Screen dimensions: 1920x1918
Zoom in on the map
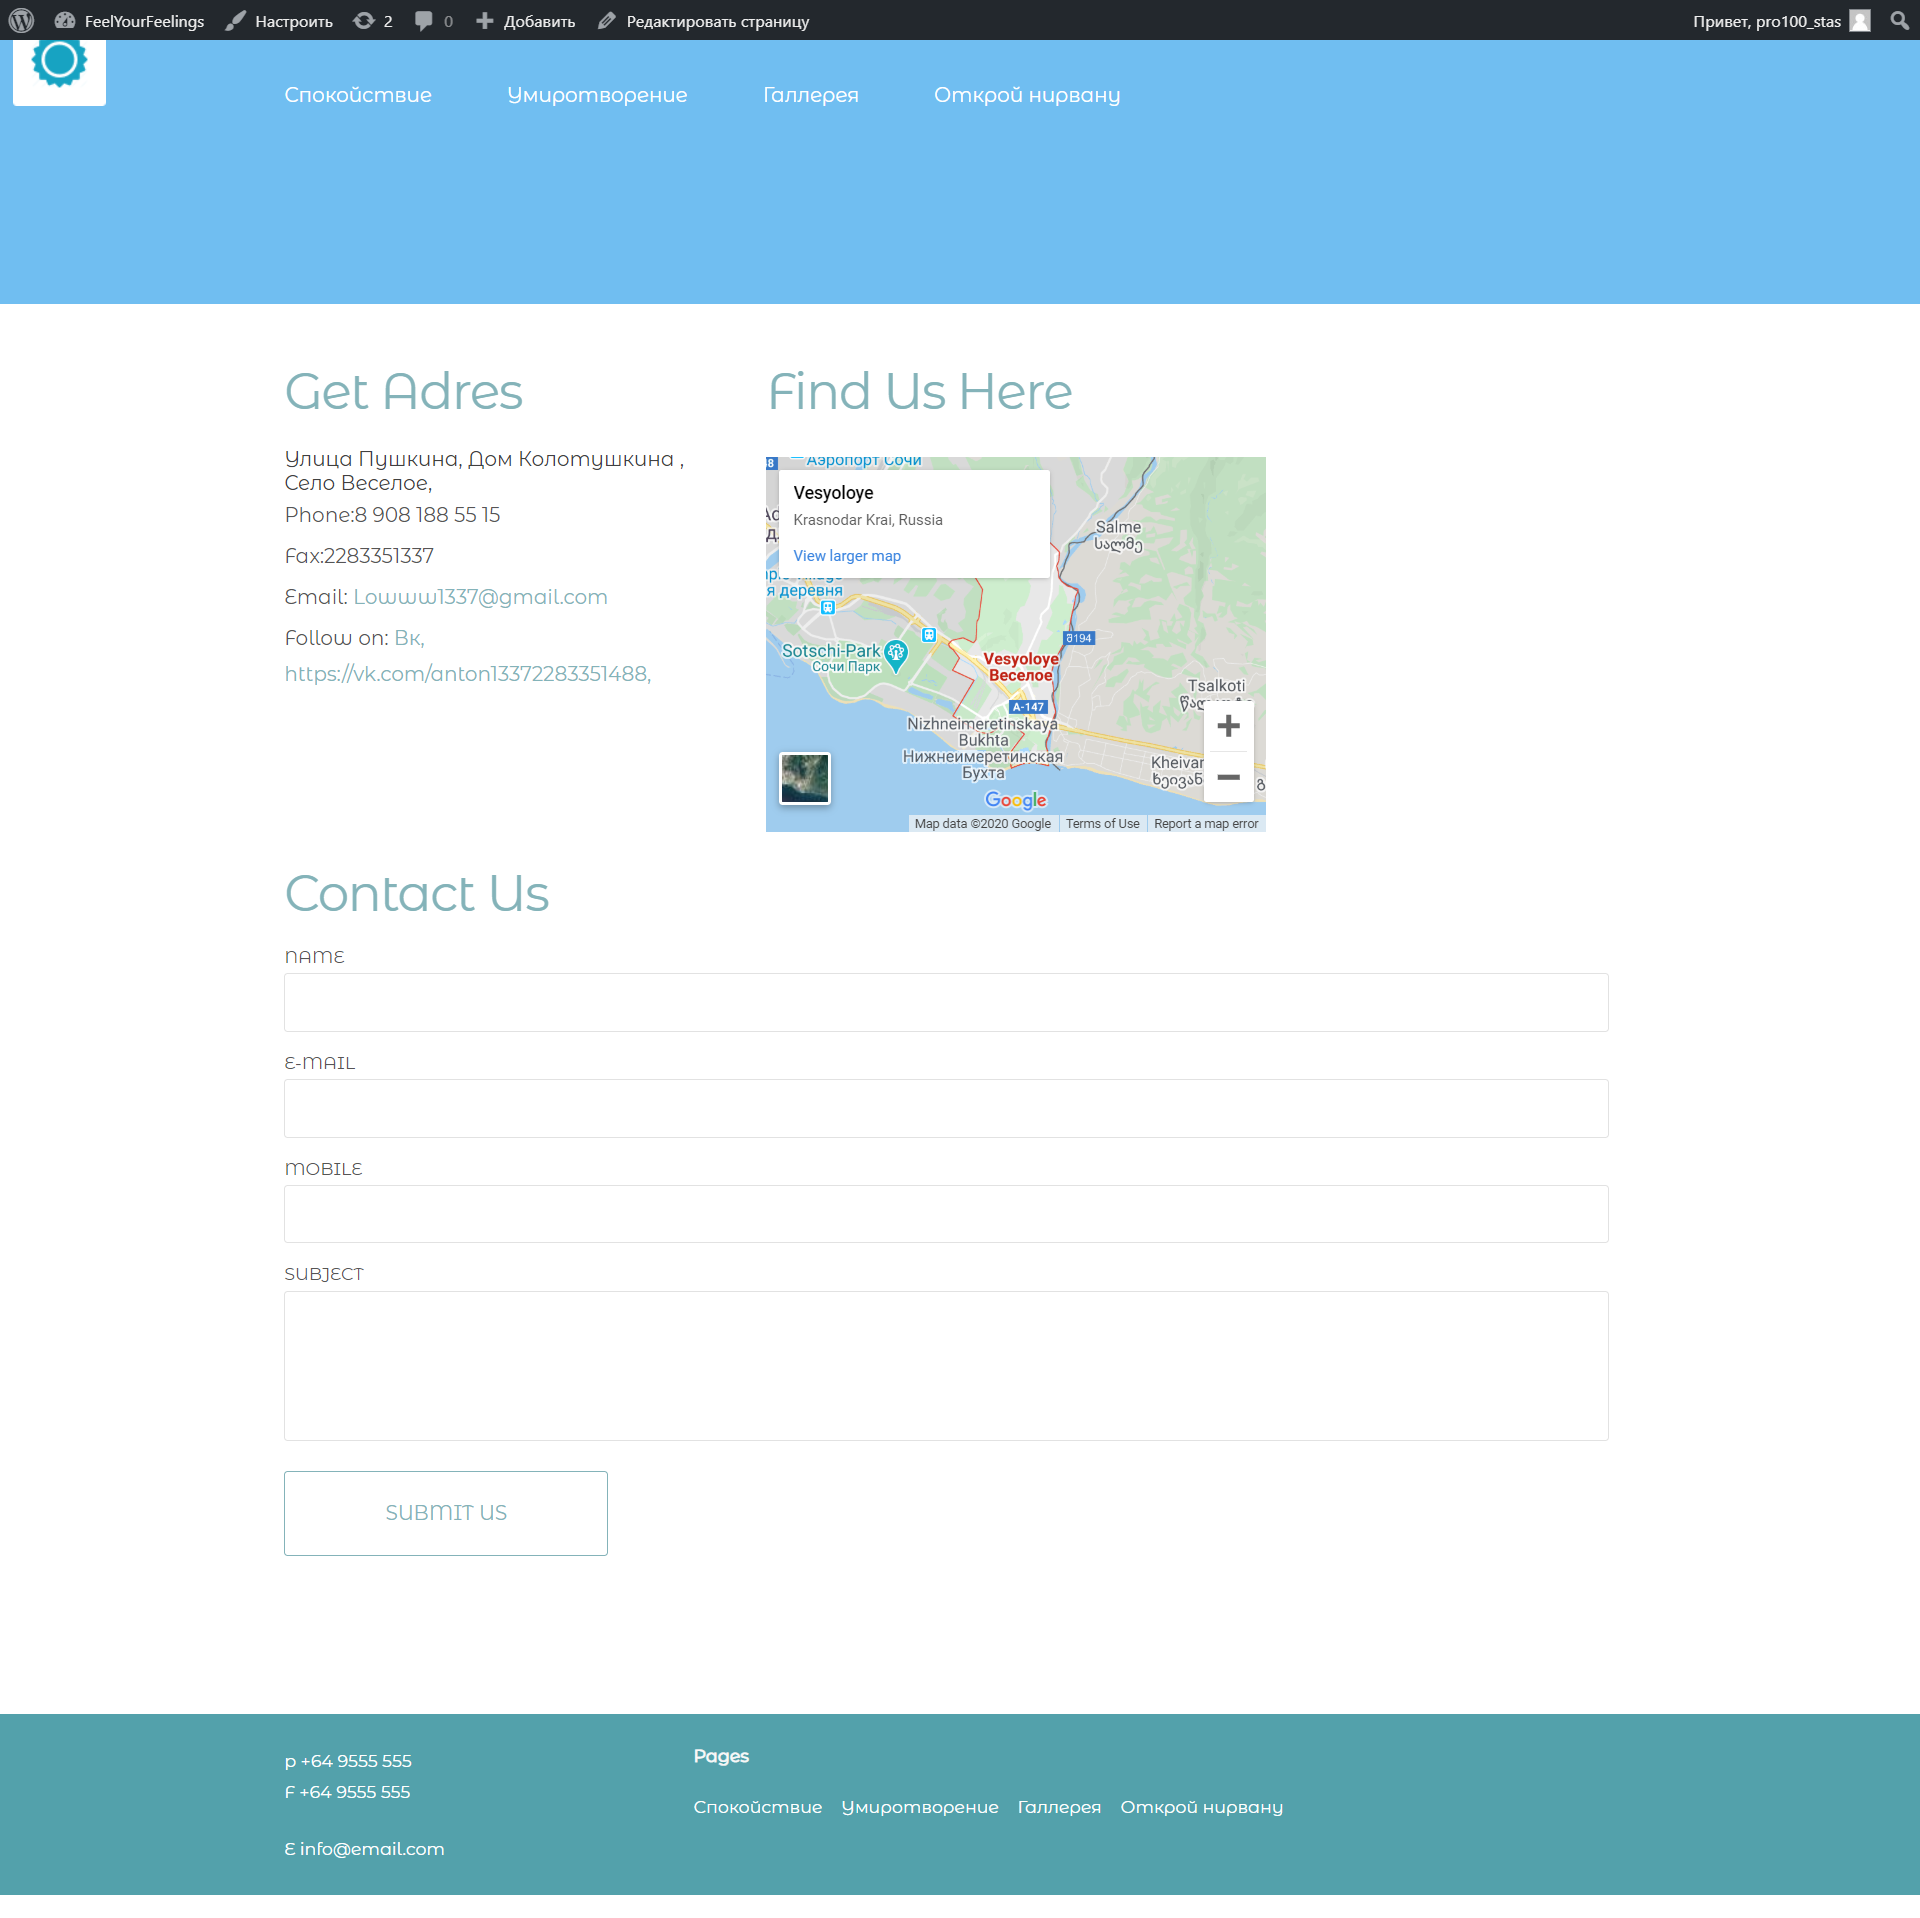coord(1228,726)
